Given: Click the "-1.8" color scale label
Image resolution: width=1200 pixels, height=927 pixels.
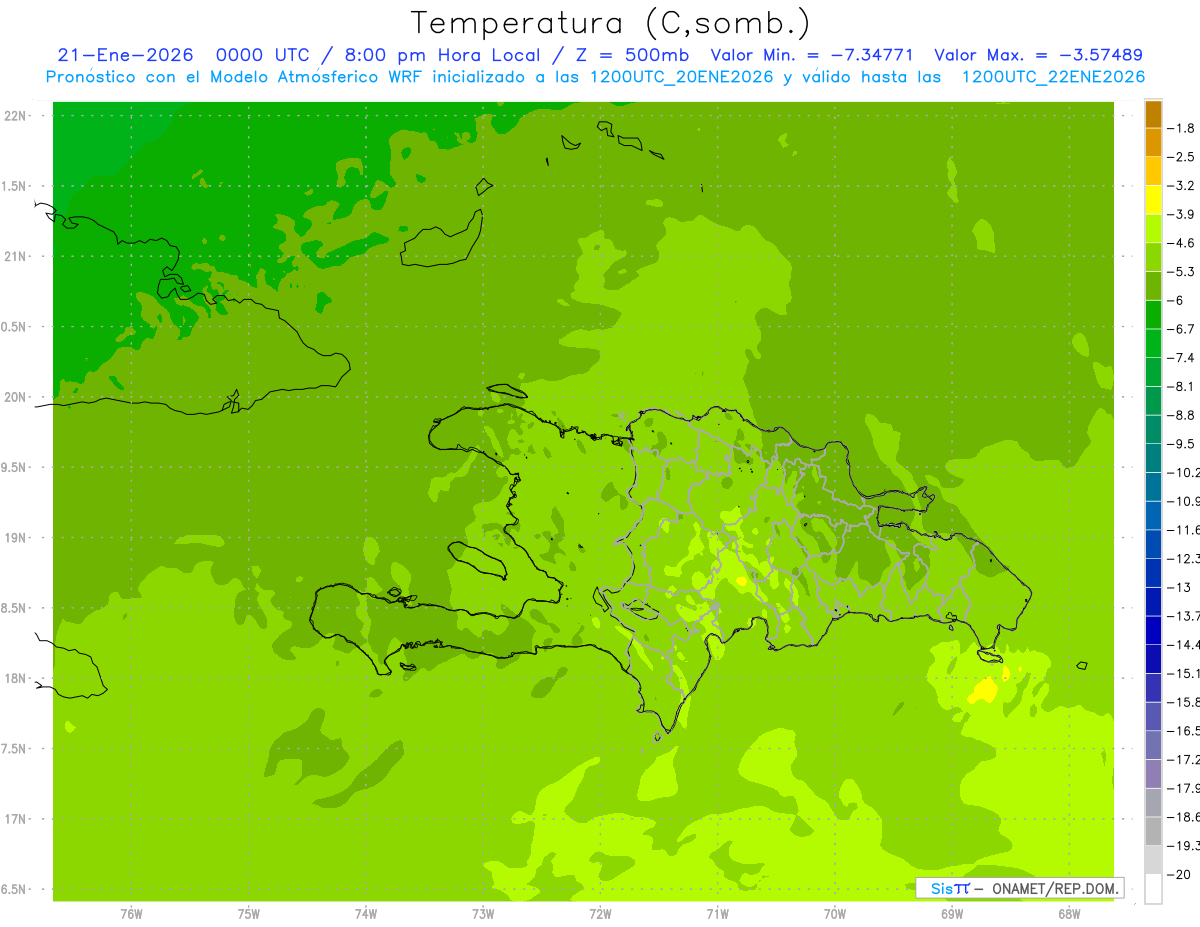Looking at the screenshot, I should click(1181, 128).
